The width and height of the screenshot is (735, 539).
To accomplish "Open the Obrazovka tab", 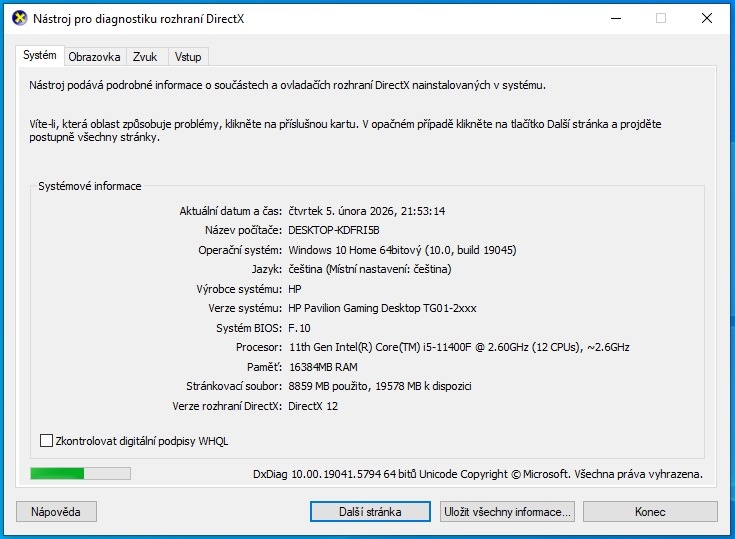I will click(95, 57).
